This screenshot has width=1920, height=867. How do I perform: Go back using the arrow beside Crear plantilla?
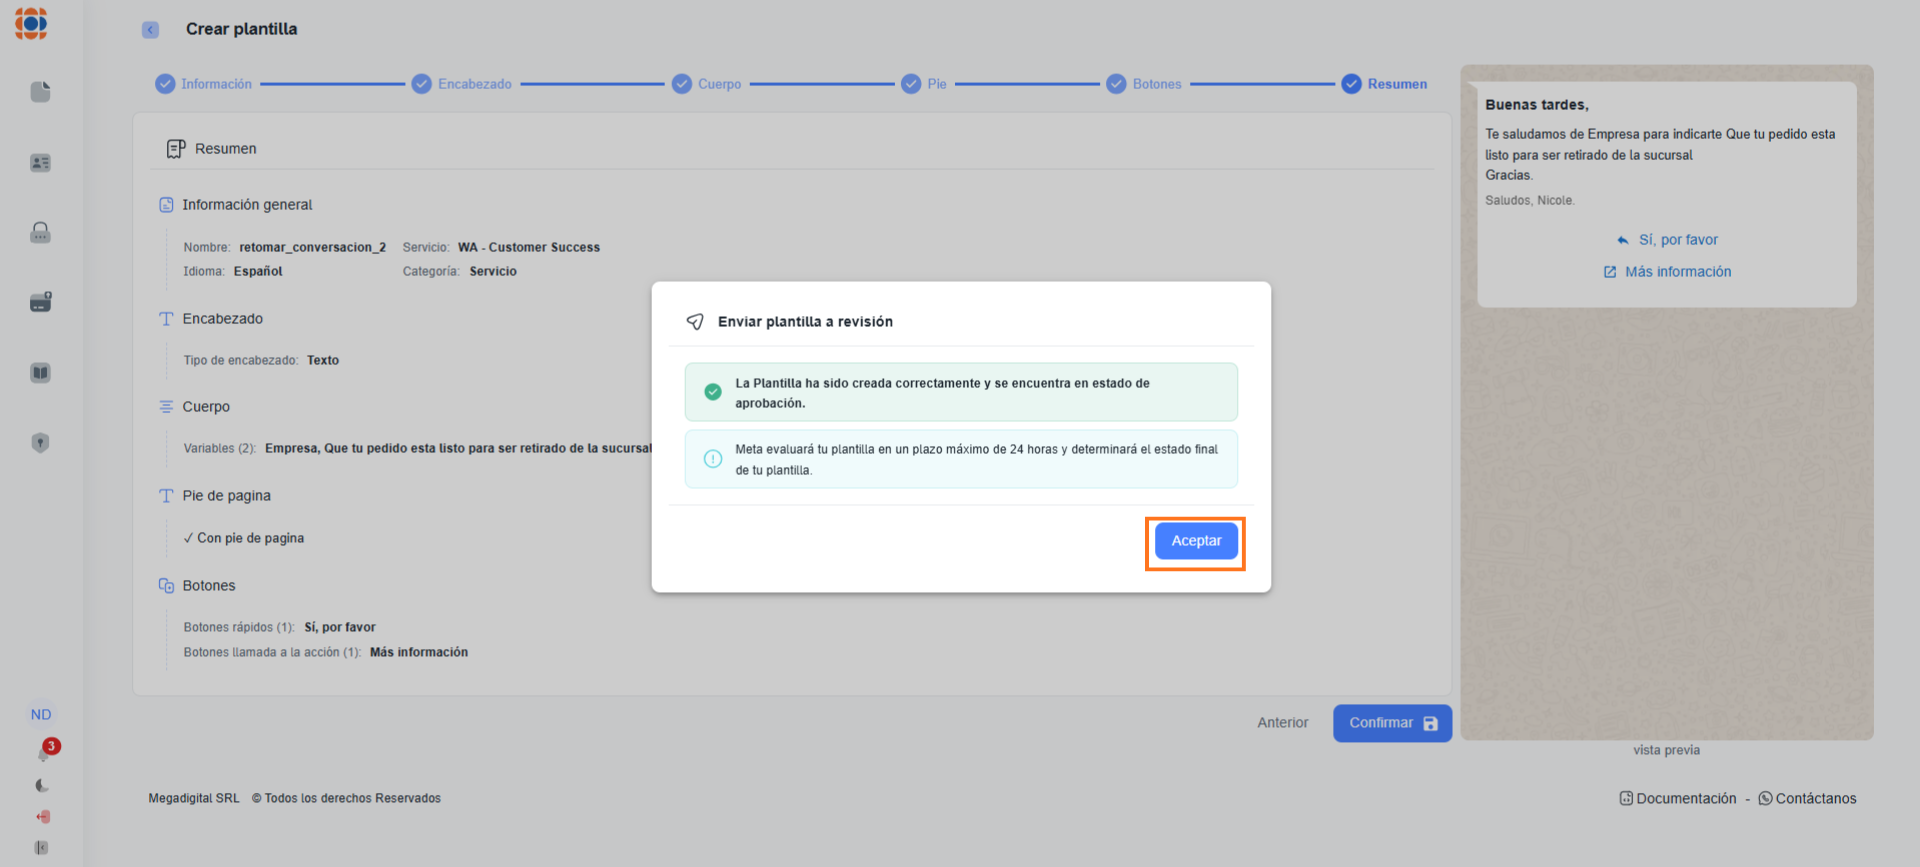[150, 30]
